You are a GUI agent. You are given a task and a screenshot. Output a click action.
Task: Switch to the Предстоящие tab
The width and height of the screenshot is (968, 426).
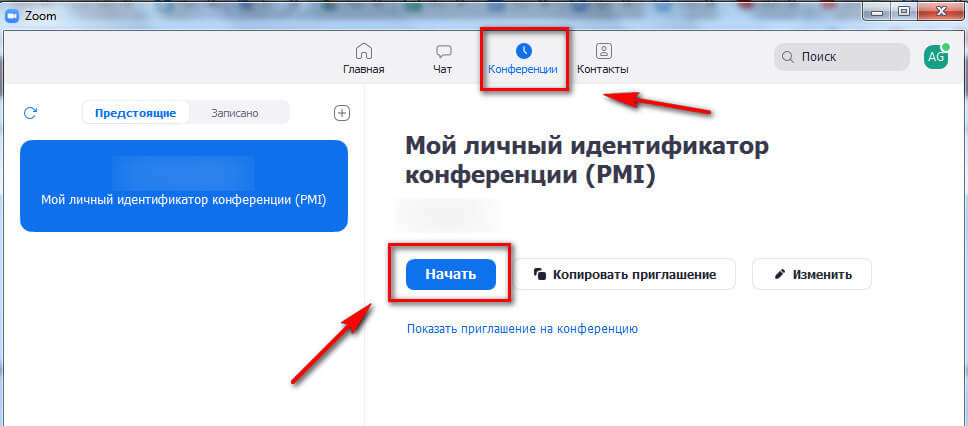135,113
